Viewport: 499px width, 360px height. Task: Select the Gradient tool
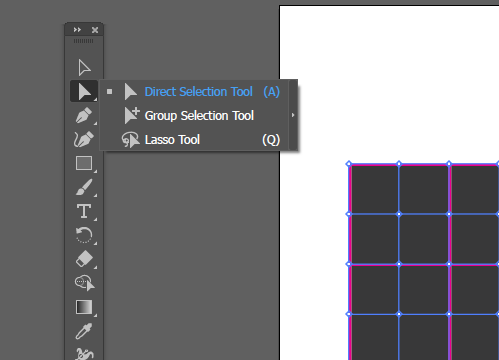84,307
